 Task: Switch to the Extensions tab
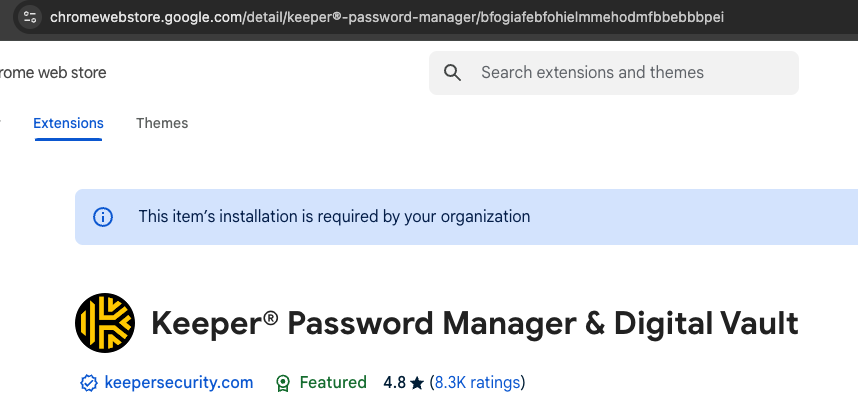click(x=68, y=123)
